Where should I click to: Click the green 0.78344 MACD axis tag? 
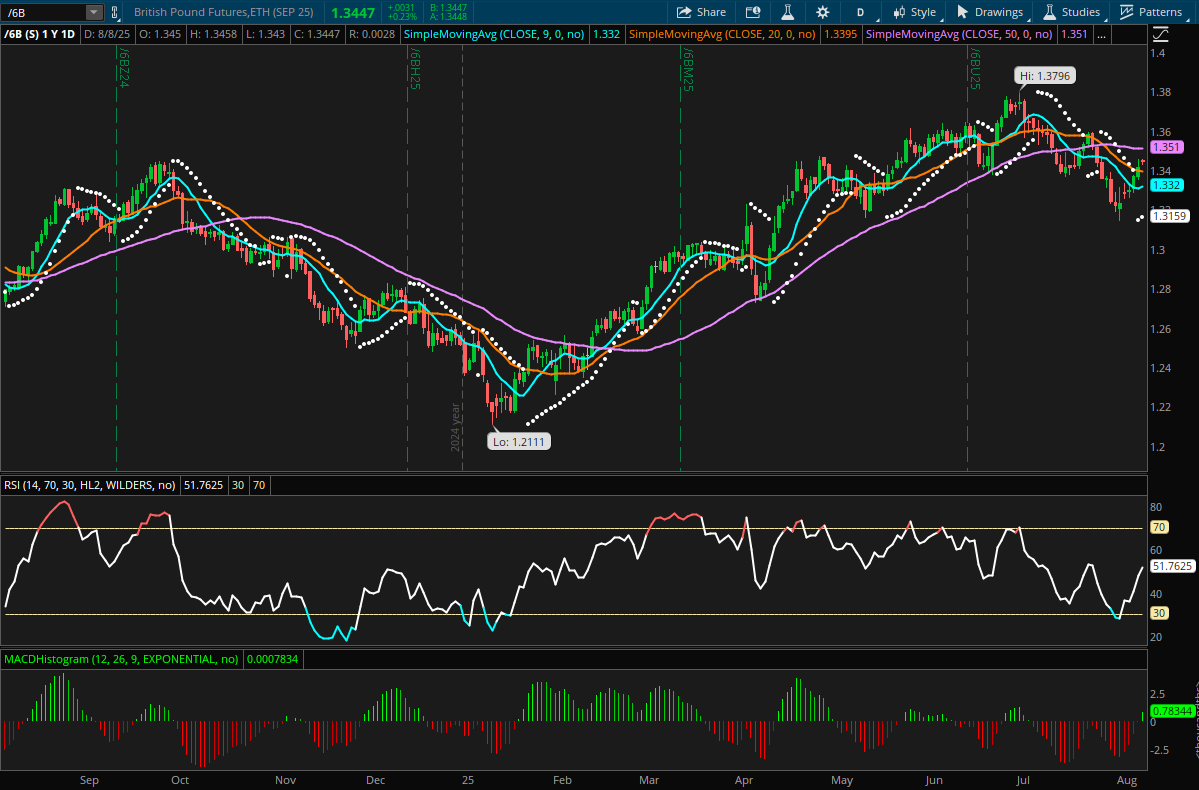coord(1172,711)
